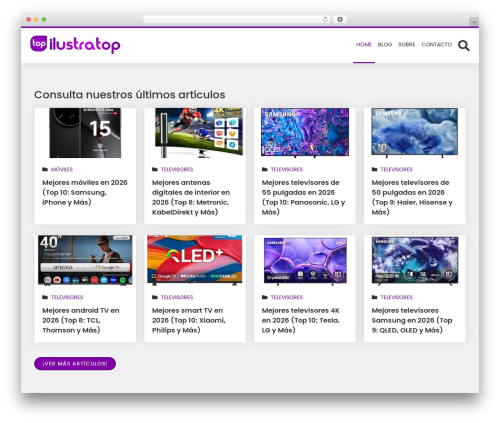Image resolution: width=500 pixels, height=423 pixels.
Task: Open the SOBRE menu item
Action: click(x=407, y=44)
